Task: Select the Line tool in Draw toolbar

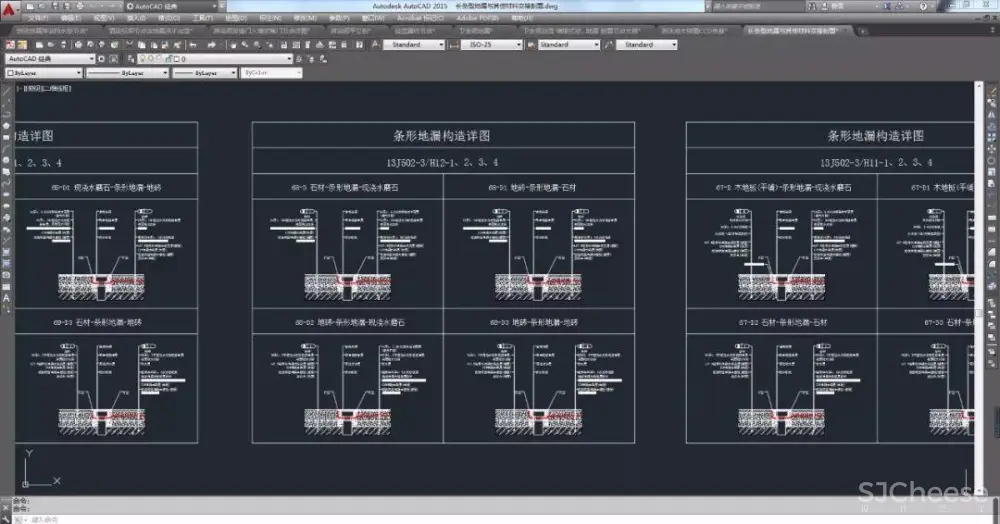Action: point(6,92)
